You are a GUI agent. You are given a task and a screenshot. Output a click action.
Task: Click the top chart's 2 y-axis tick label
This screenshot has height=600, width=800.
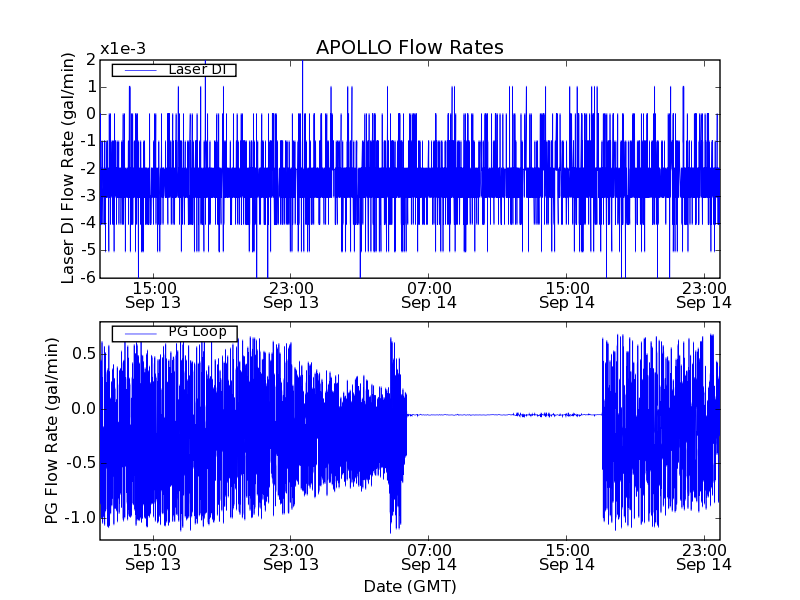coord(91,60)
